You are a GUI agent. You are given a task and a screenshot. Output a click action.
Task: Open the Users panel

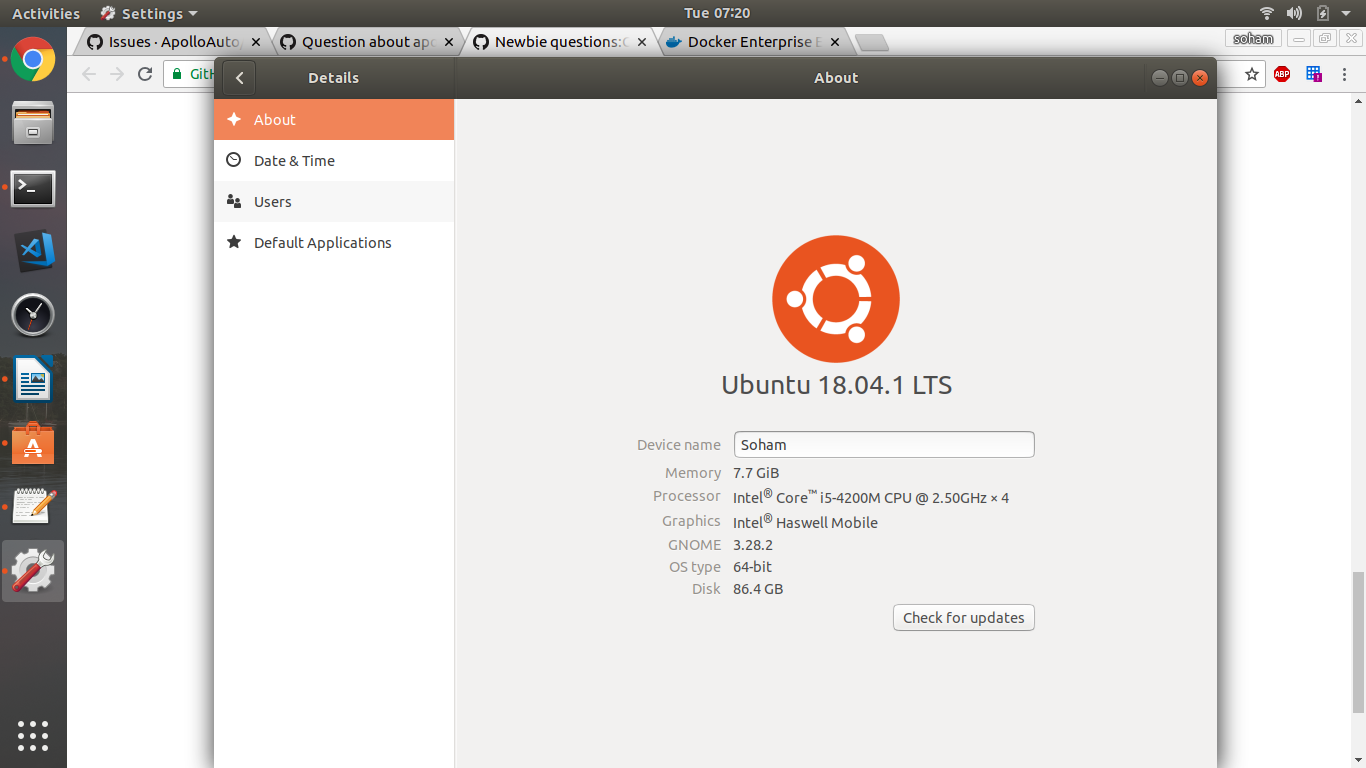(x=334, y=202)
